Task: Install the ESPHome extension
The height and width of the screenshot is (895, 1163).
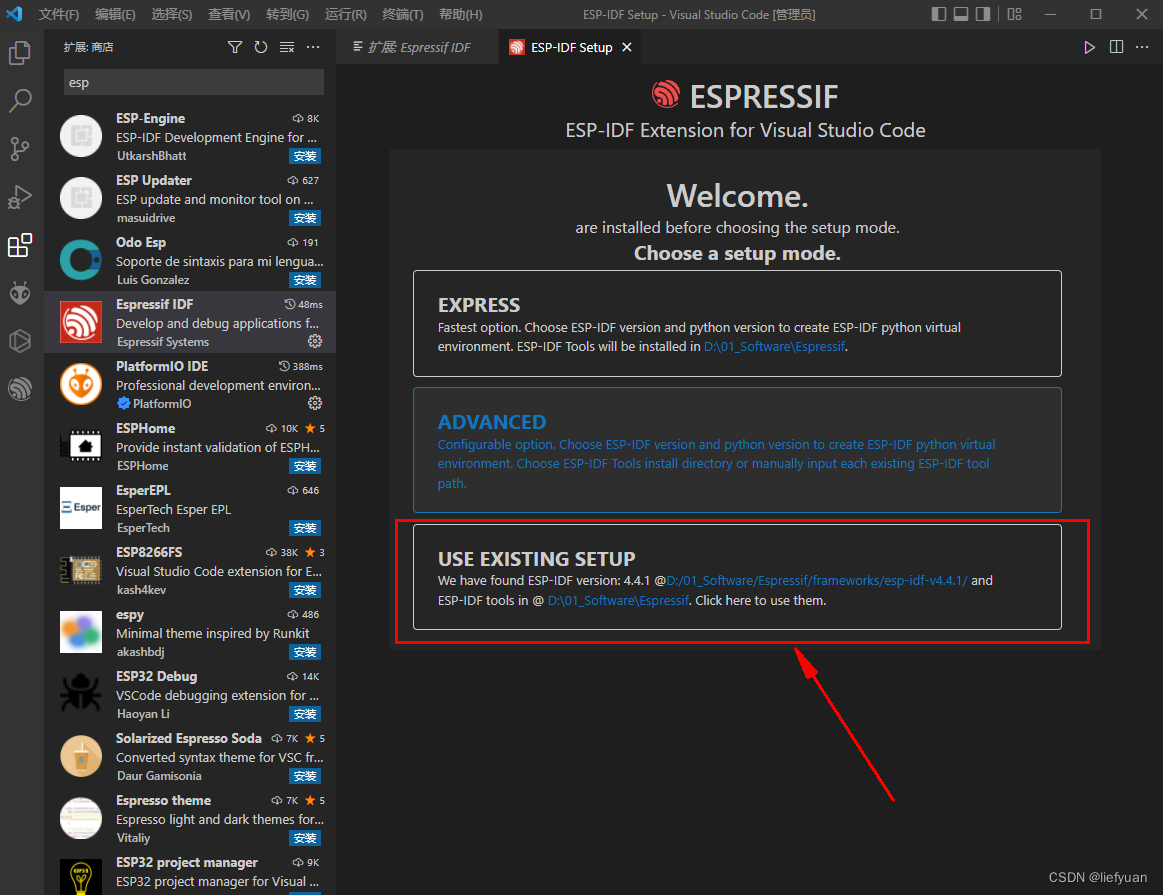Action: (x=305, y=466)
